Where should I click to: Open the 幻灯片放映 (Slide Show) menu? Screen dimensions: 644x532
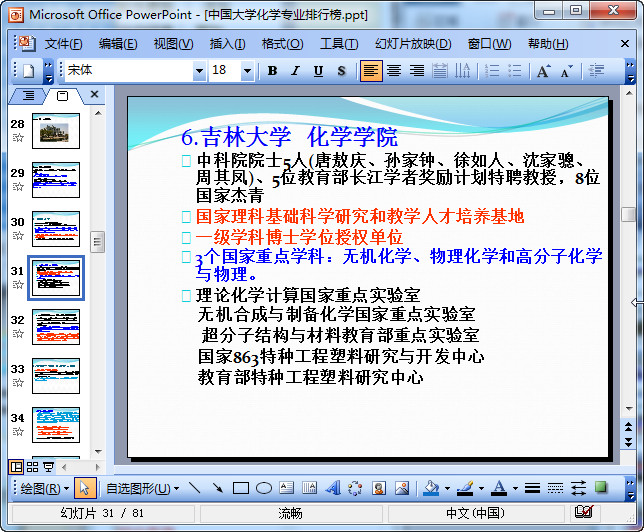(412, 44)
